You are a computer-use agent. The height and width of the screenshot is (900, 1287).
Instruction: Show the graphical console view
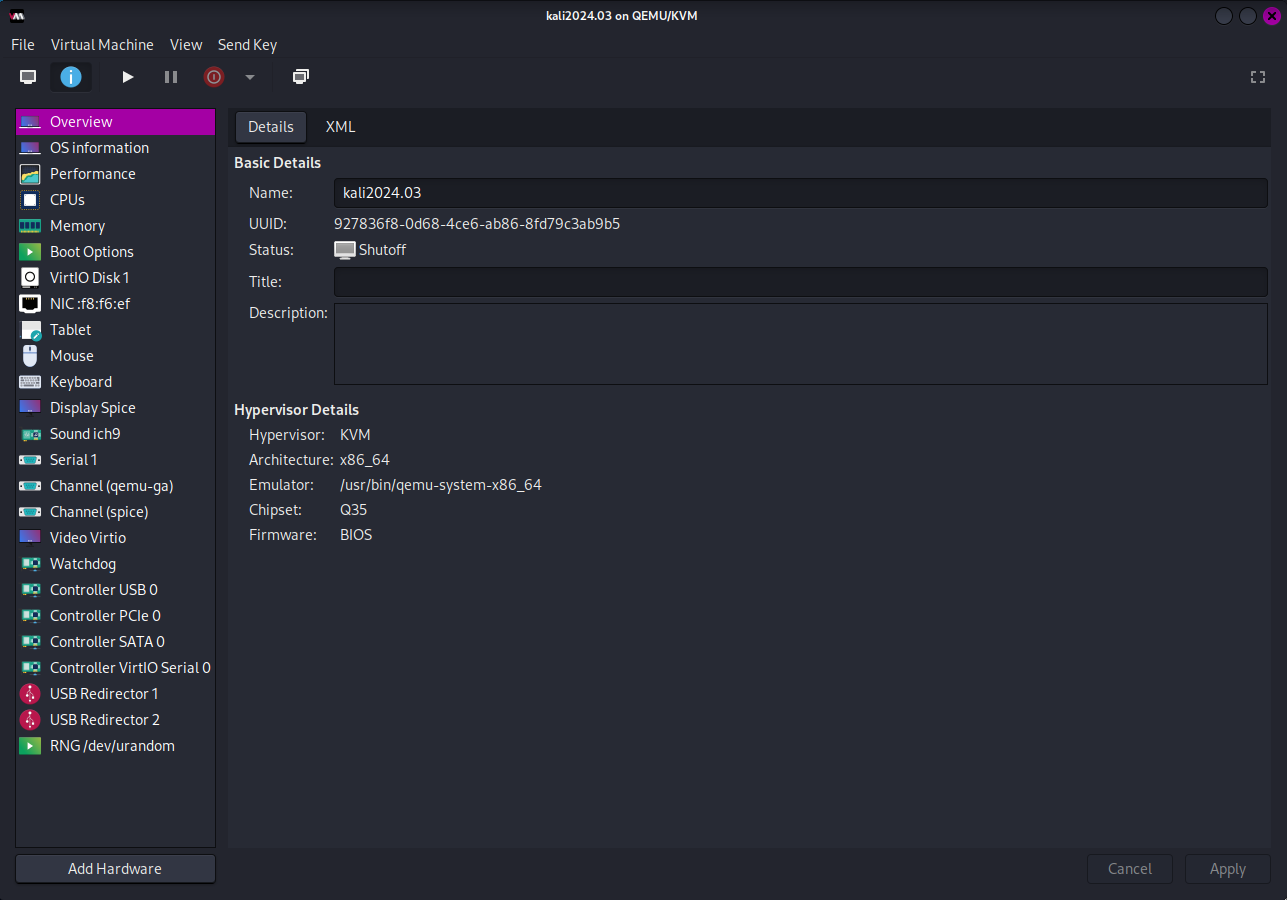tap(28, 77)
